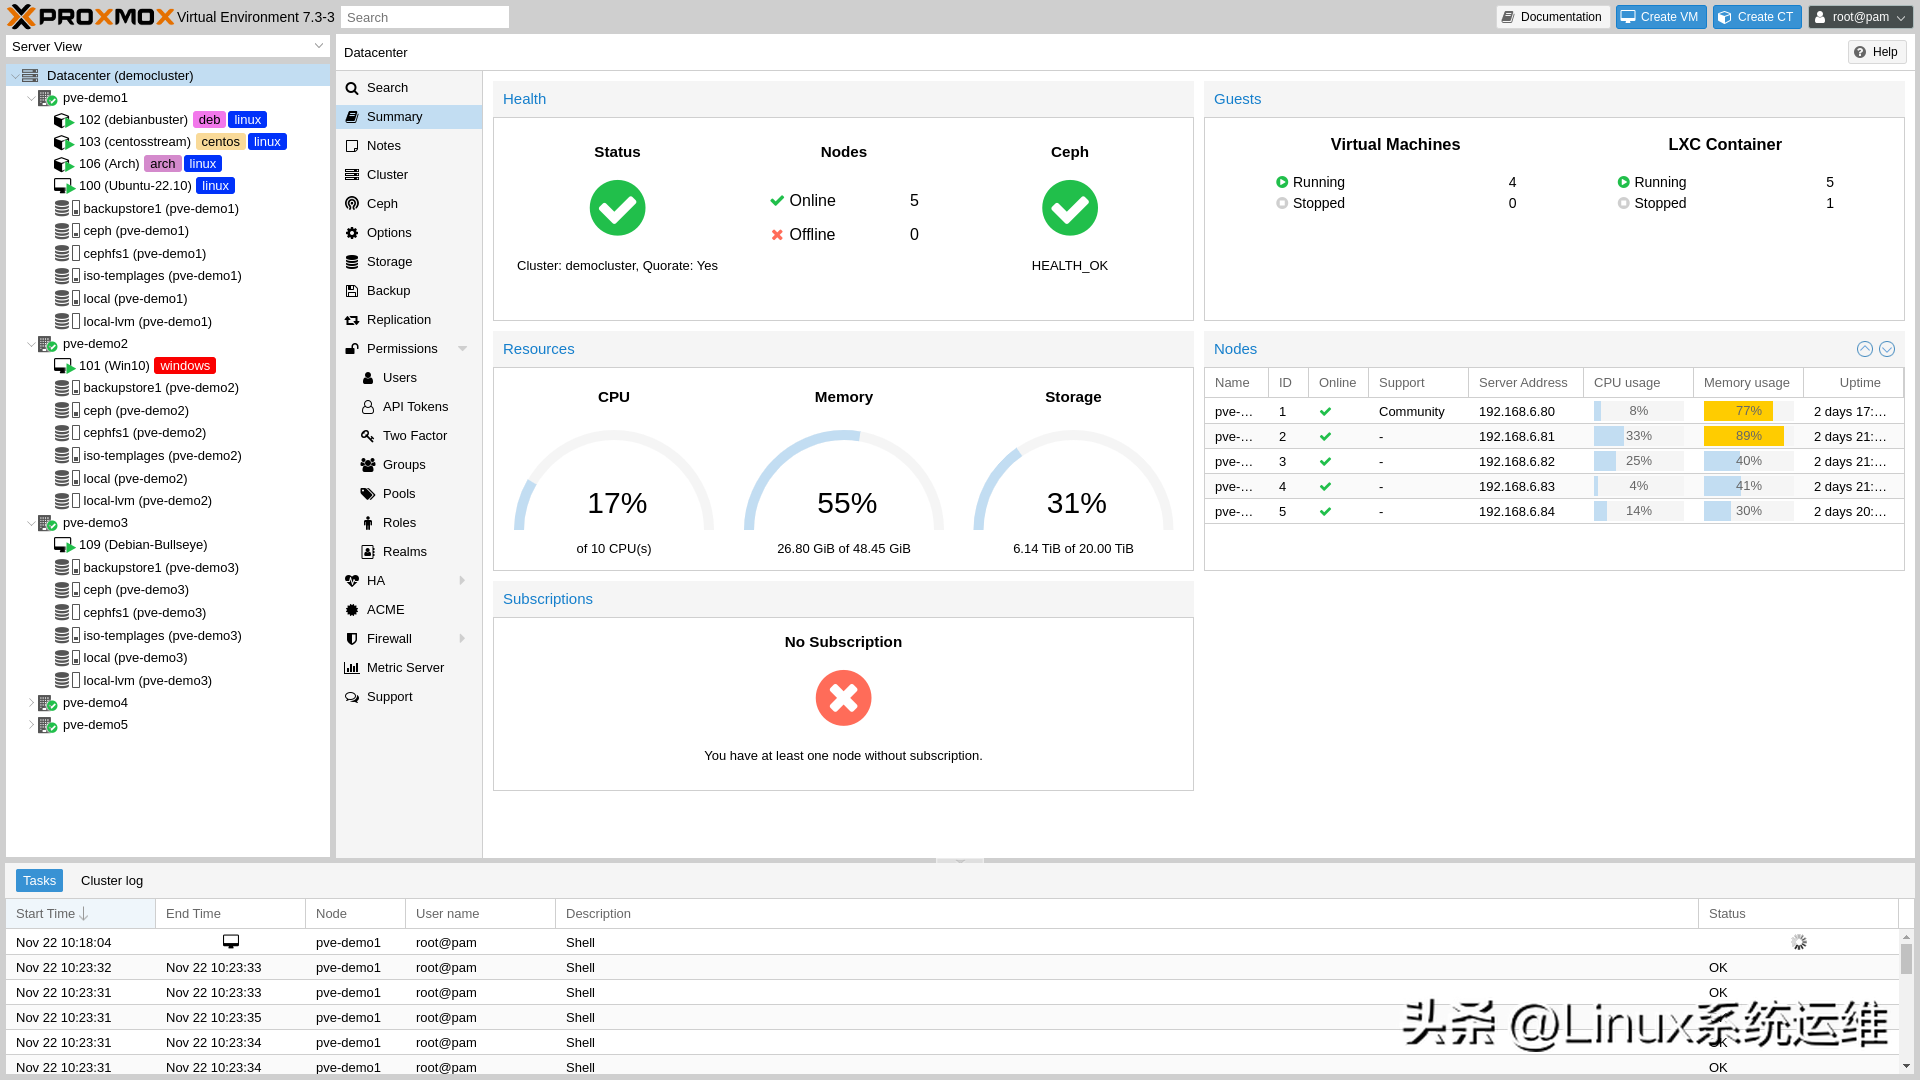Click the Realms address-book icon
The height and width of the screenshot is (1080, 1920).
[x=368, y=552]
